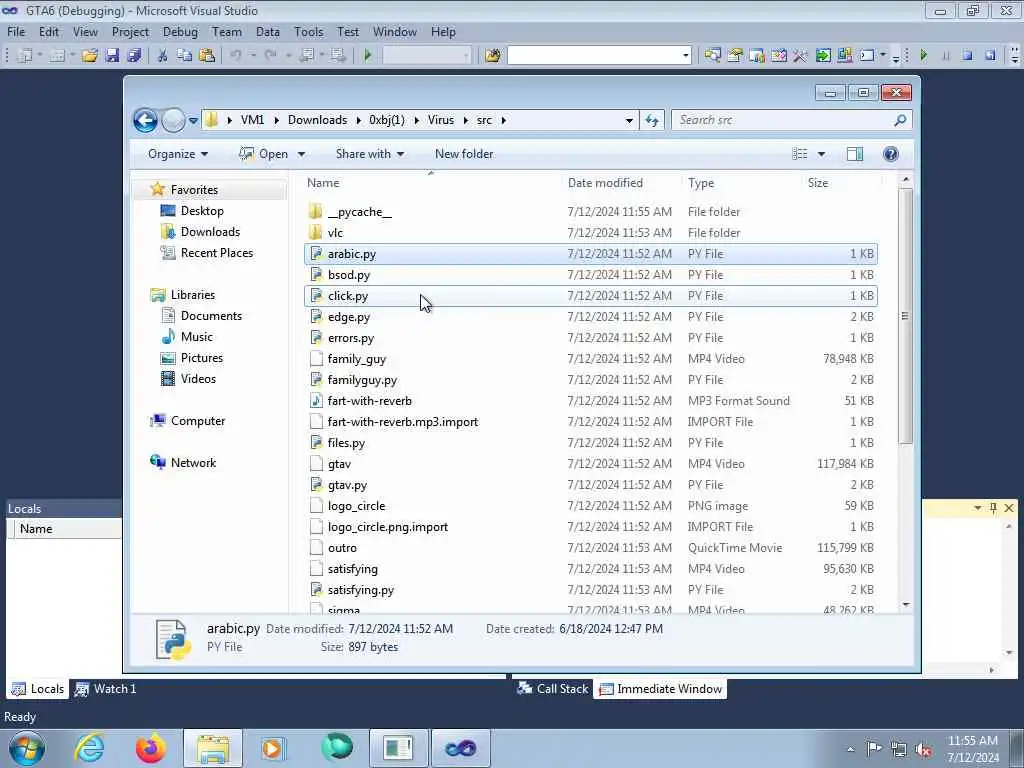This screenshot has width=1024, height=768.
Task: Open the Immediate Window panel options dropdown arrow
Action: (x=978, y=507)
